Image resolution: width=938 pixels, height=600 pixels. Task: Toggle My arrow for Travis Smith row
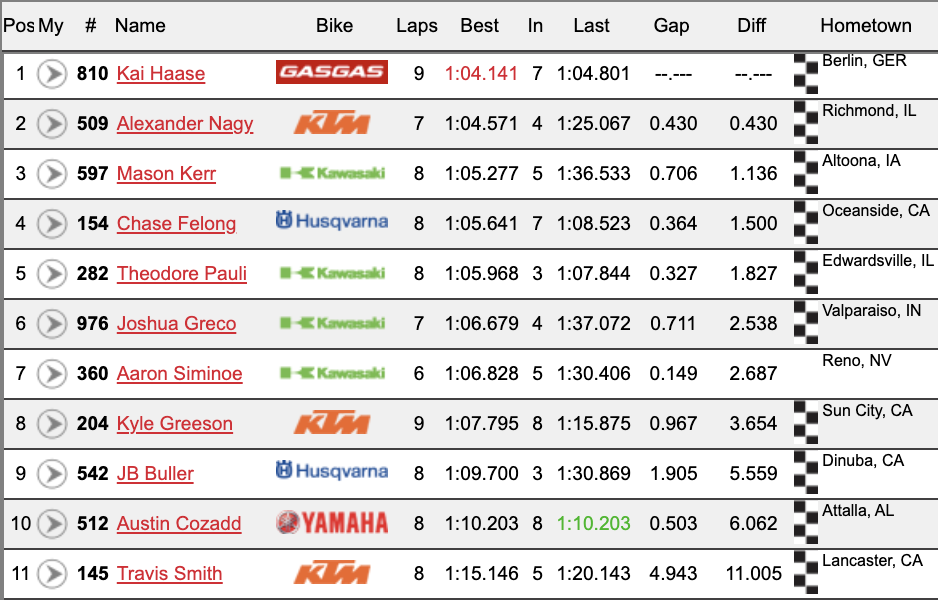52,574
